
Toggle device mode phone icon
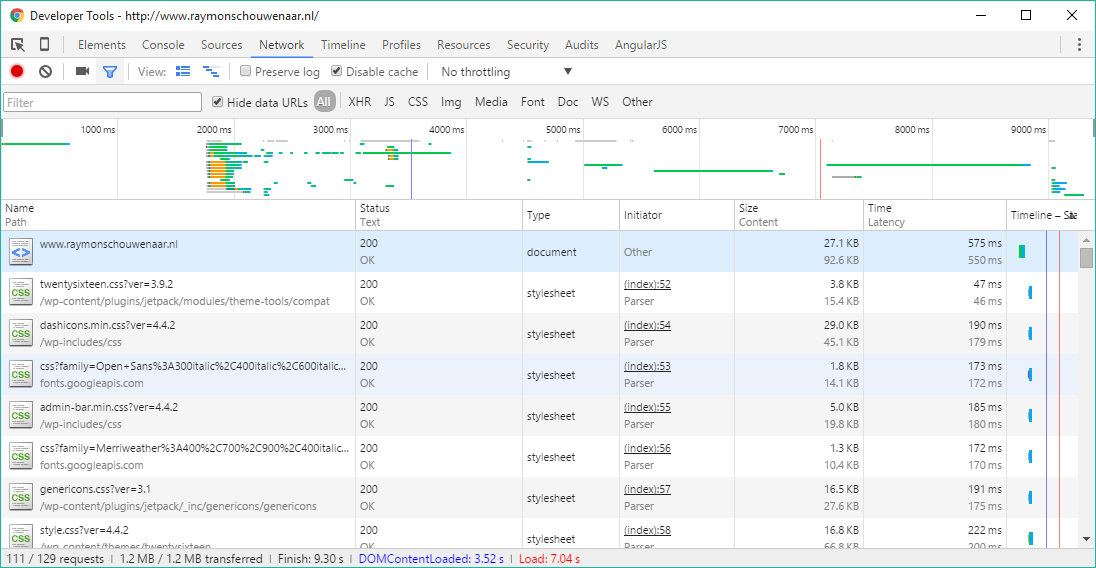pos(44,45)
